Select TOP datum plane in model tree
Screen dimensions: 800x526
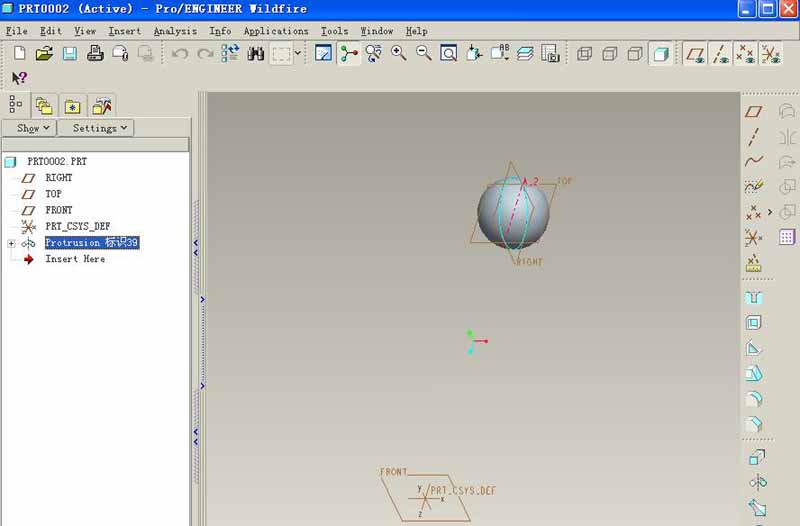54,194
